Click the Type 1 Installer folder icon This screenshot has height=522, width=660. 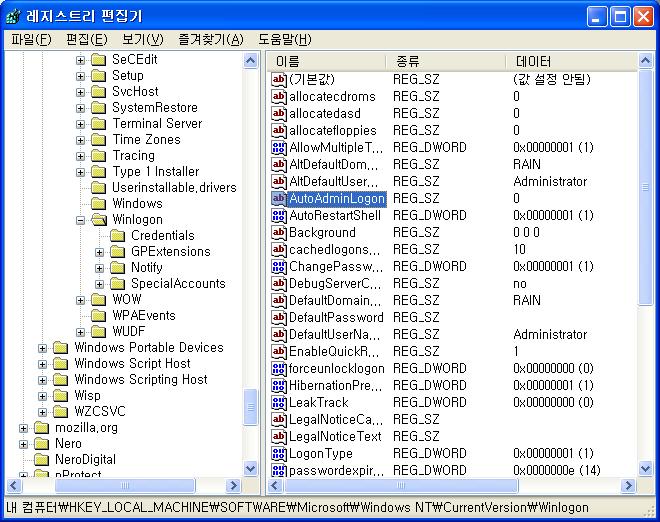[x=98, y=172]
